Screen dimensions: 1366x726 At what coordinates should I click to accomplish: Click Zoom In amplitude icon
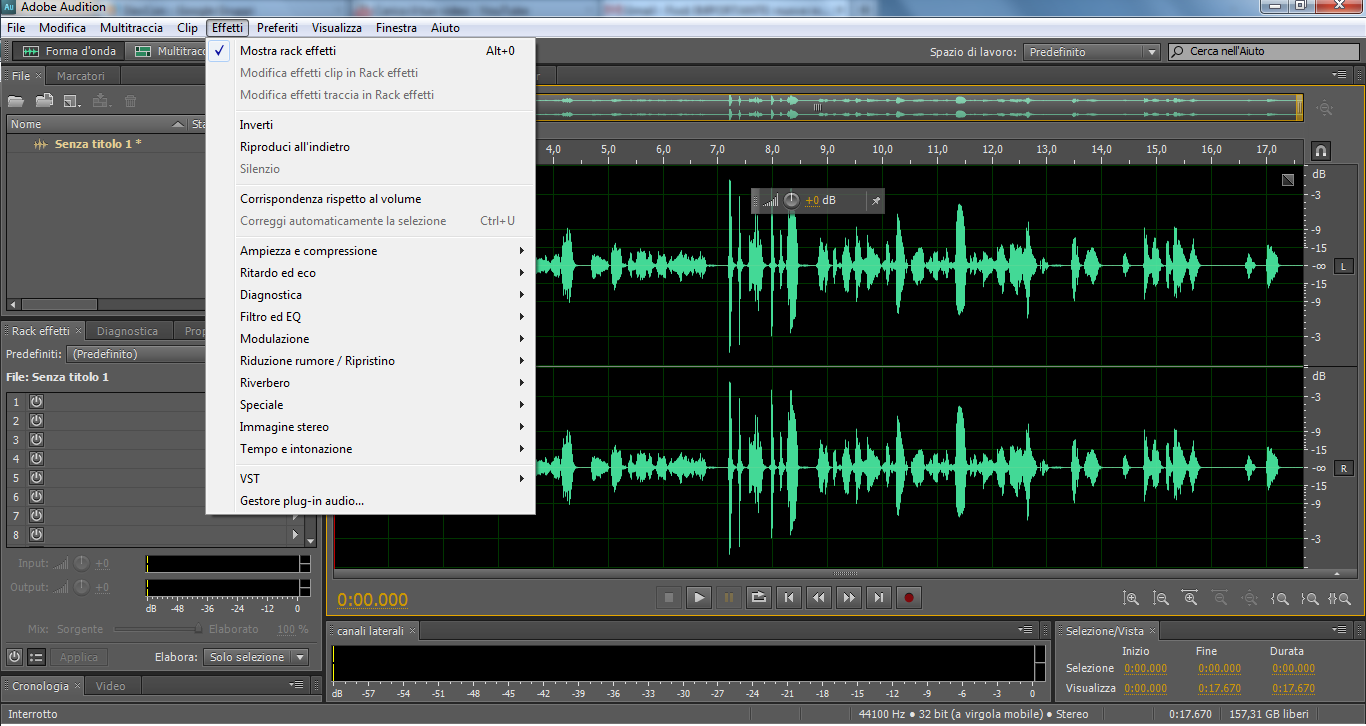(x=1131, y=598)
